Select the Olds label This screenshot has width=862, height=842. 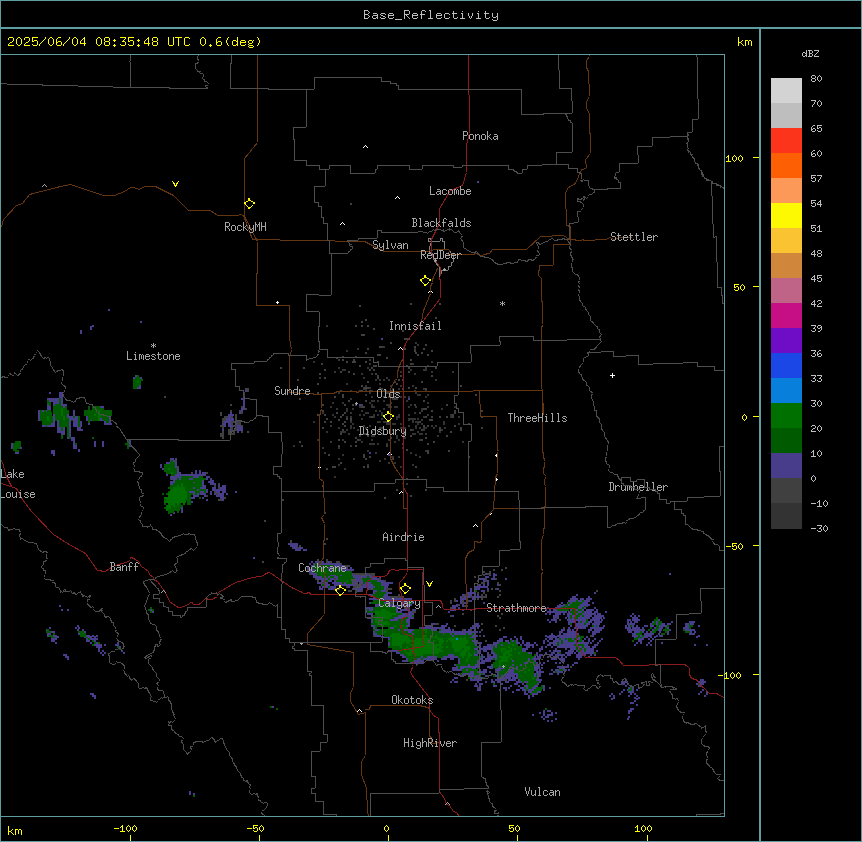coord(388,394)
